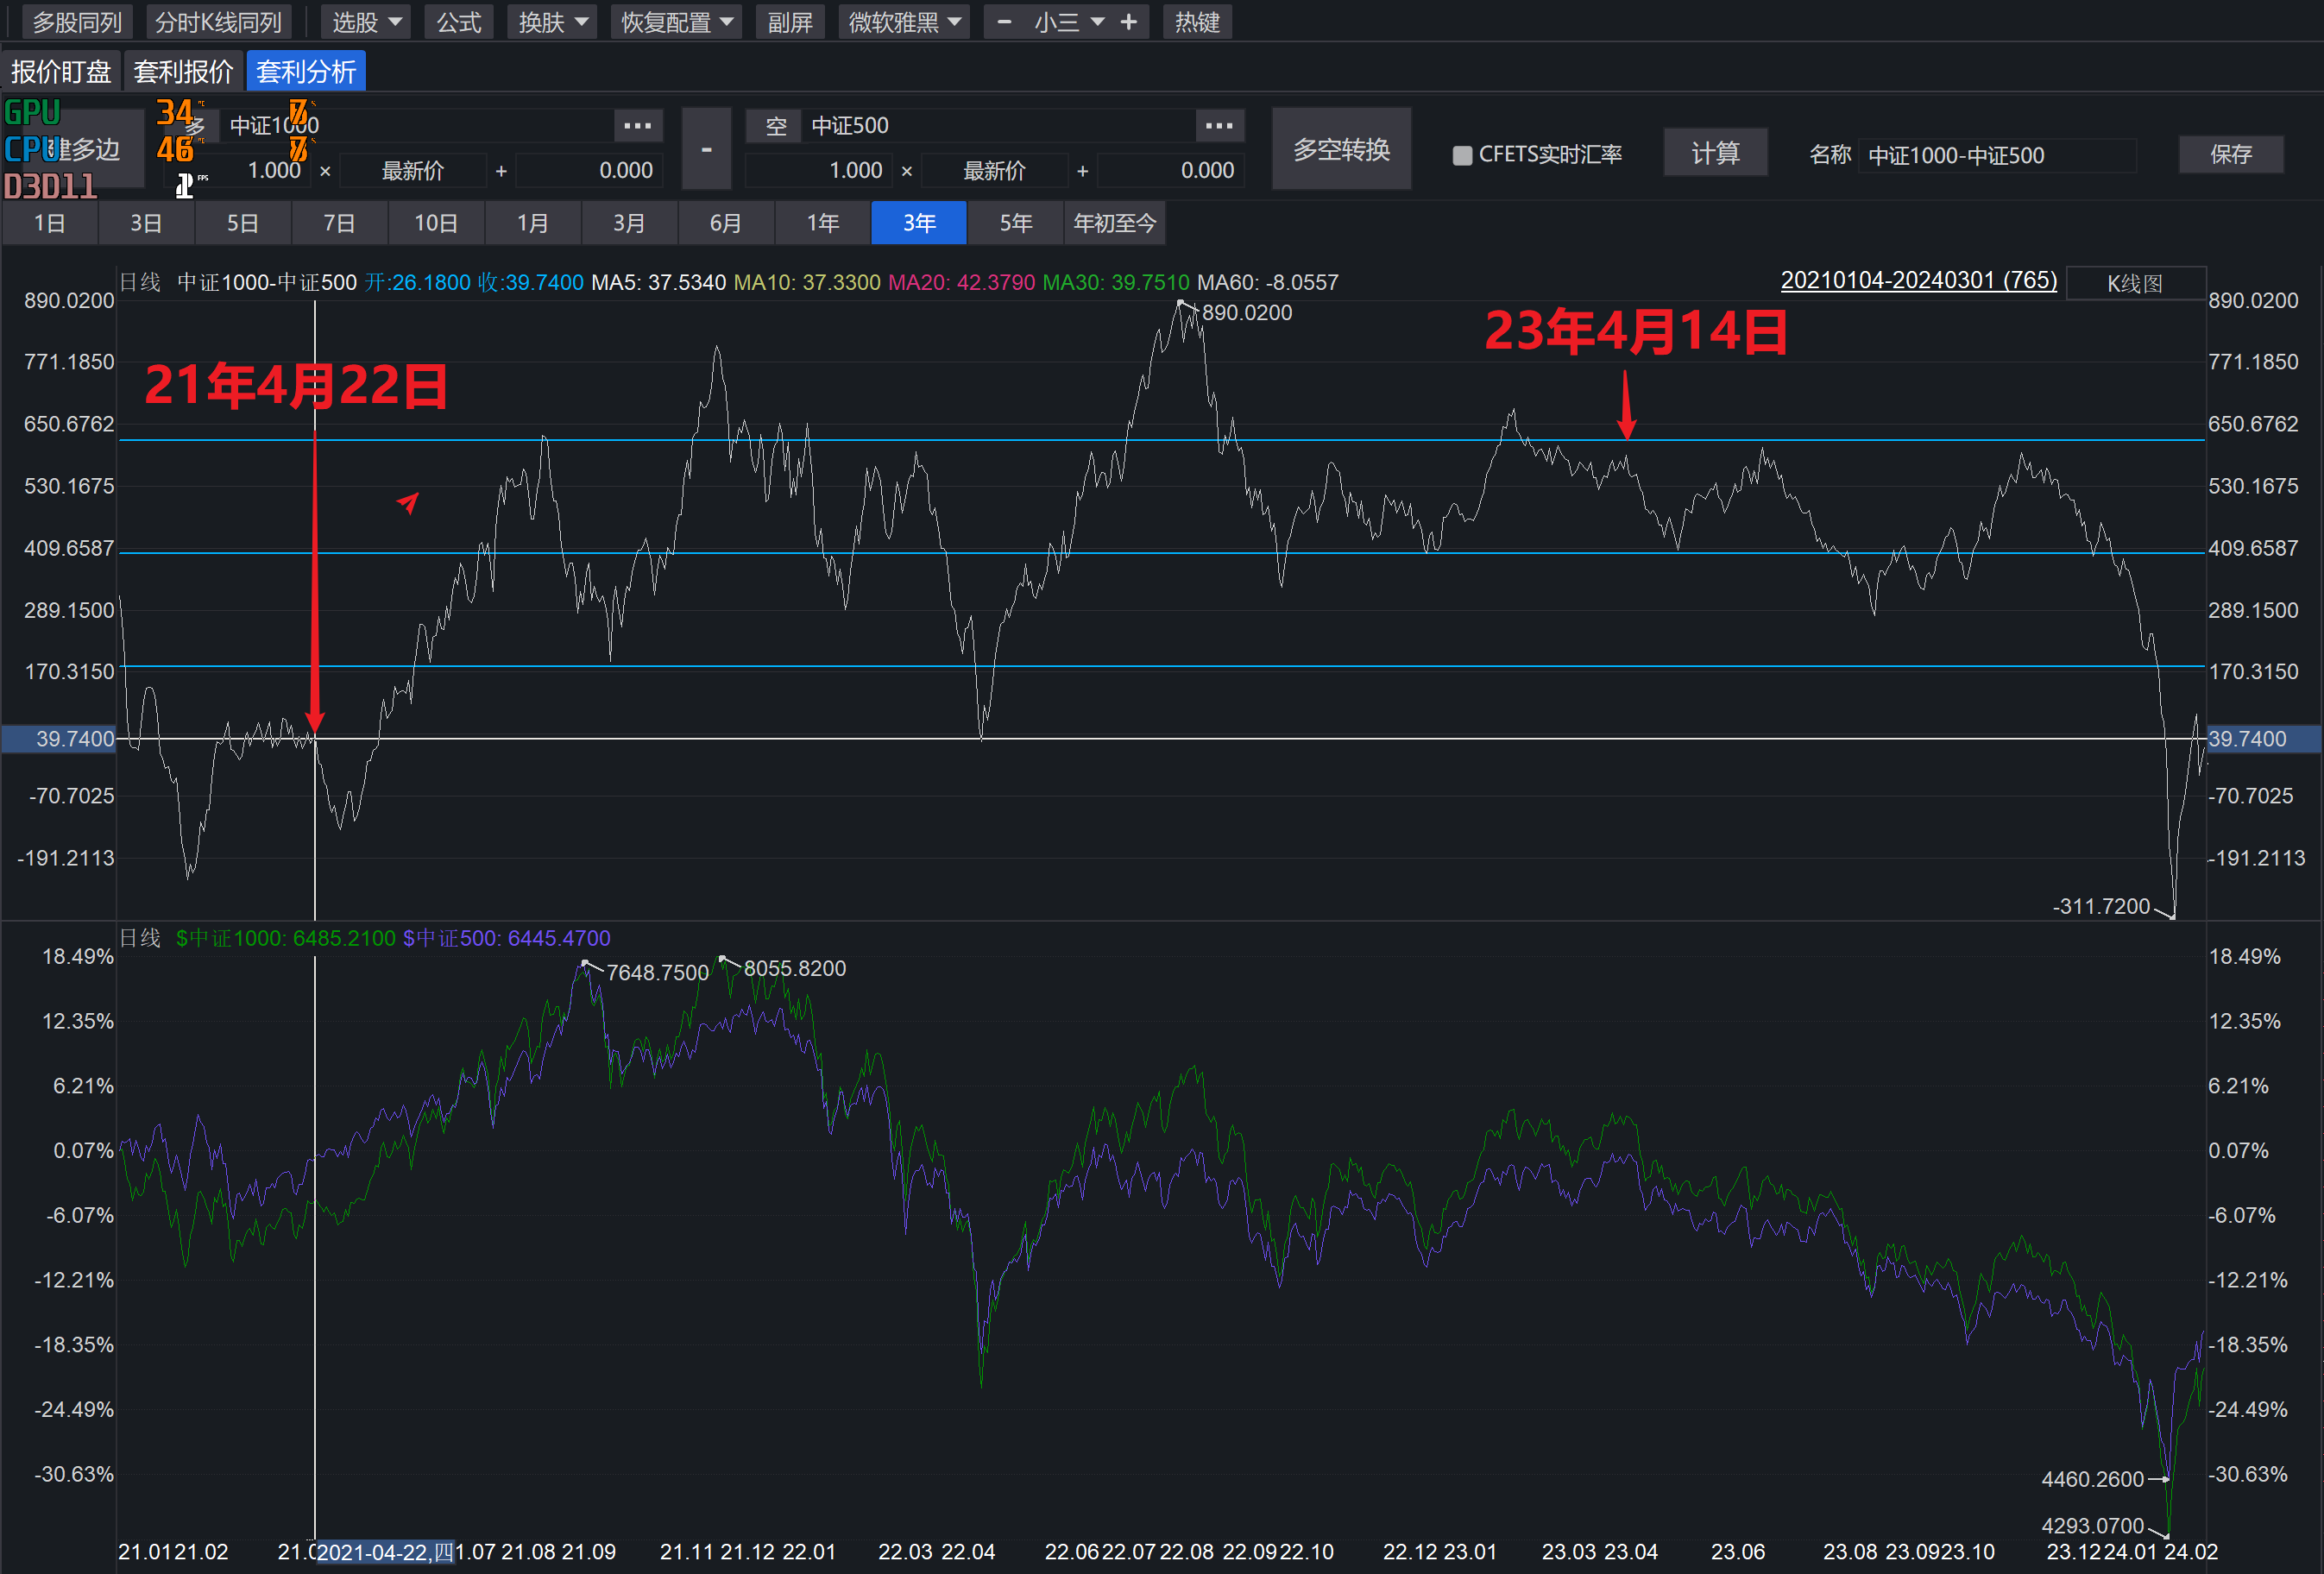Click the ellipsis button beside 中证500
The height and width of the screenshot is (1574, 2324).
[1219, 126]
